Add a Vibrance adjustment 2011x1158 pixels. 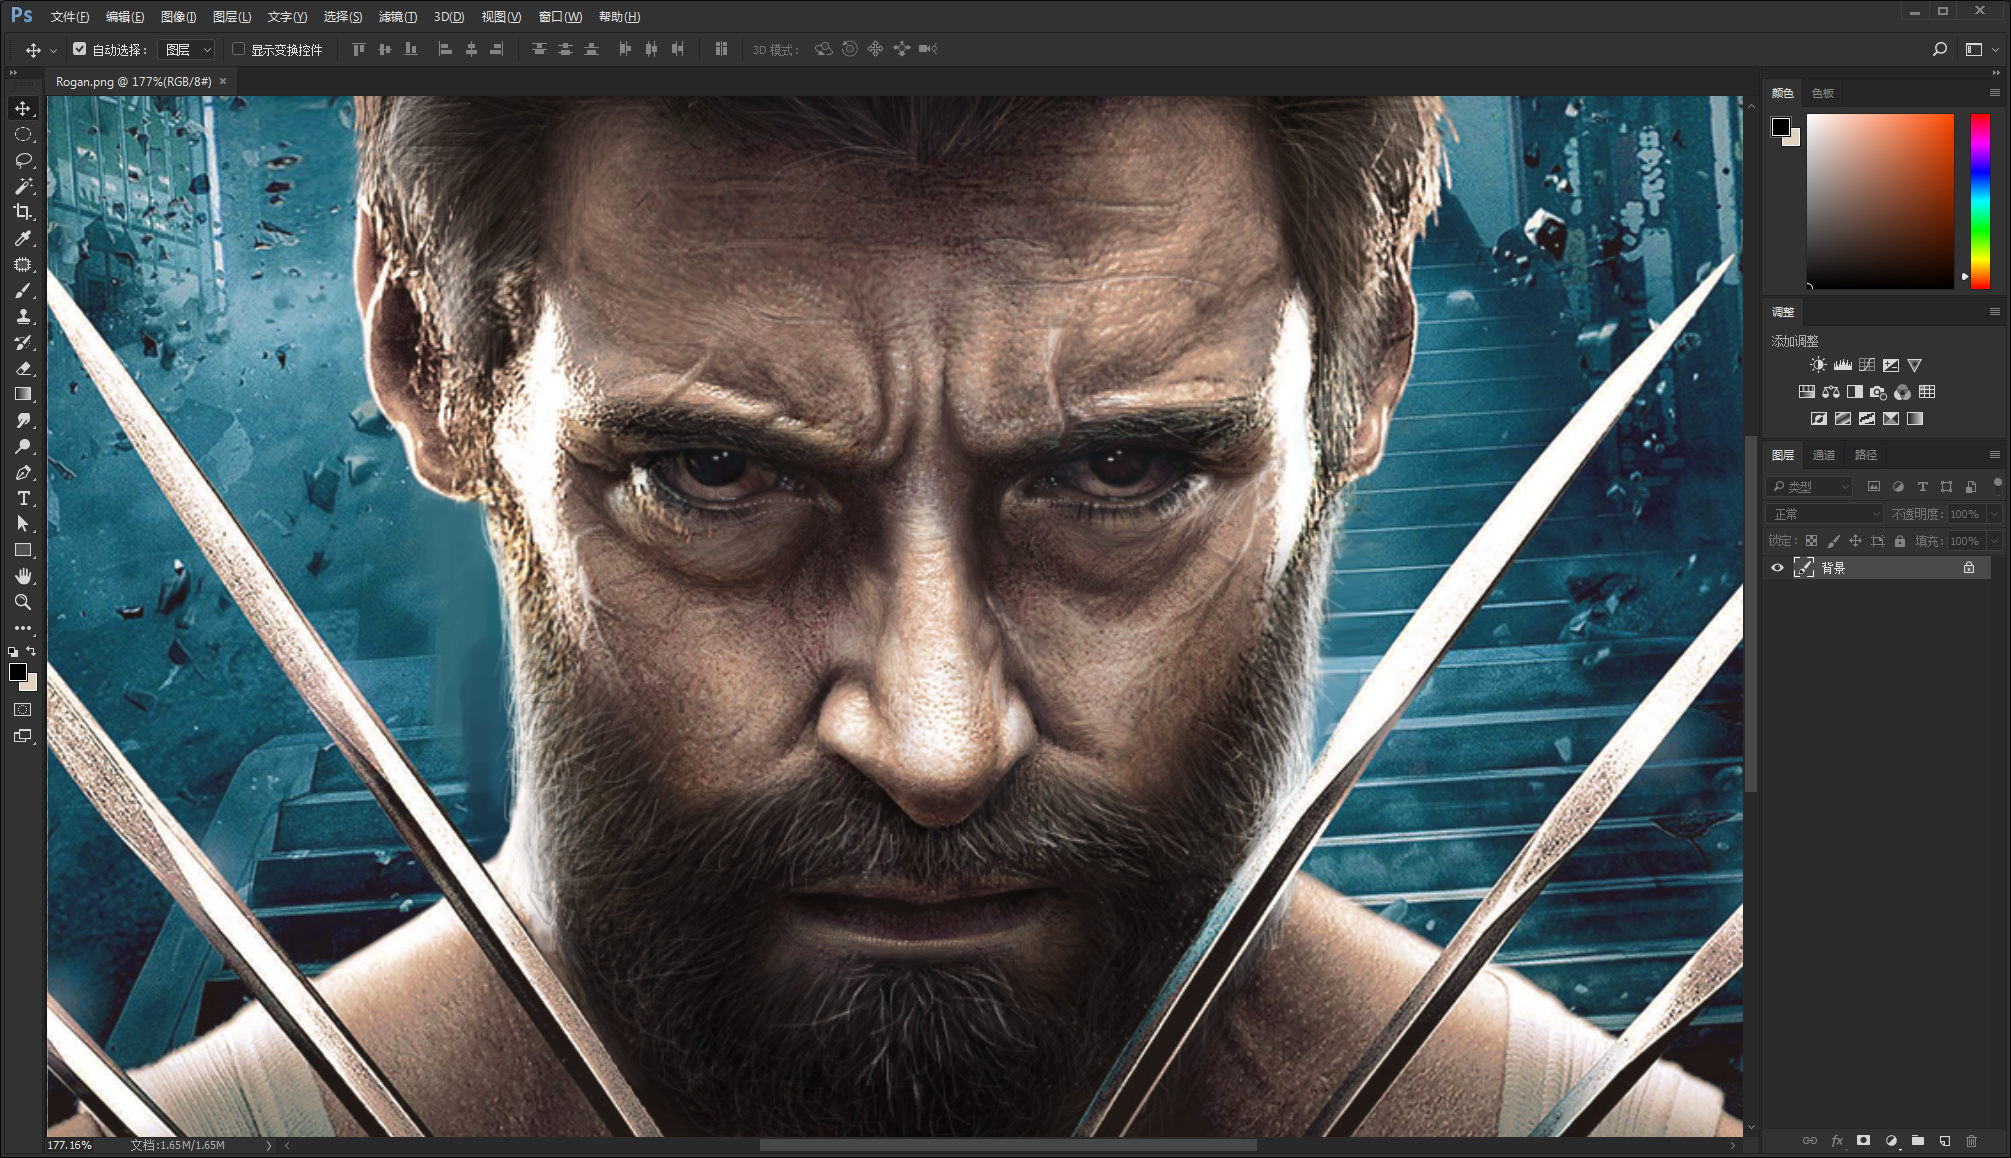[1914, 365]
